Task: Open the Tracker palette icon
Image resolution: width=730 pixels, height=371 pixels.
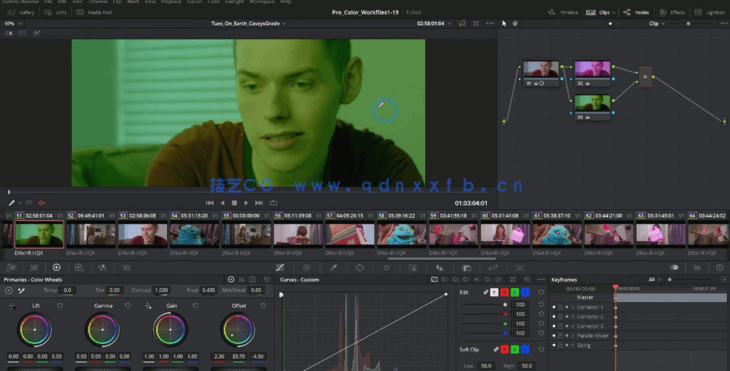Action: (x=386, y=268)
